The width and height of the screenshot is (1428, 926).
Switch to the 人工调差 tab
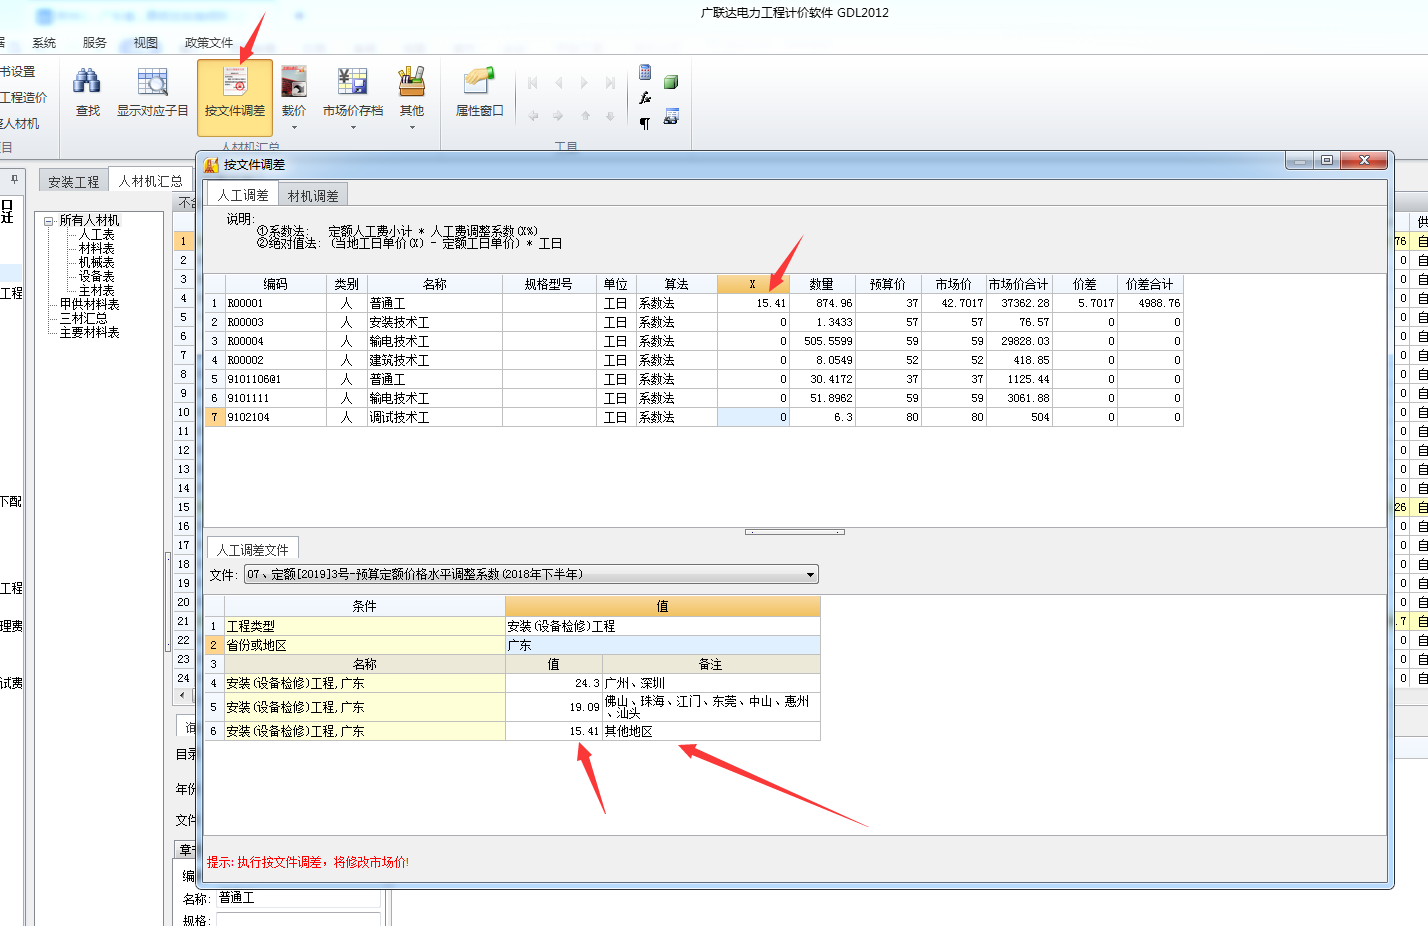[243, 195]
